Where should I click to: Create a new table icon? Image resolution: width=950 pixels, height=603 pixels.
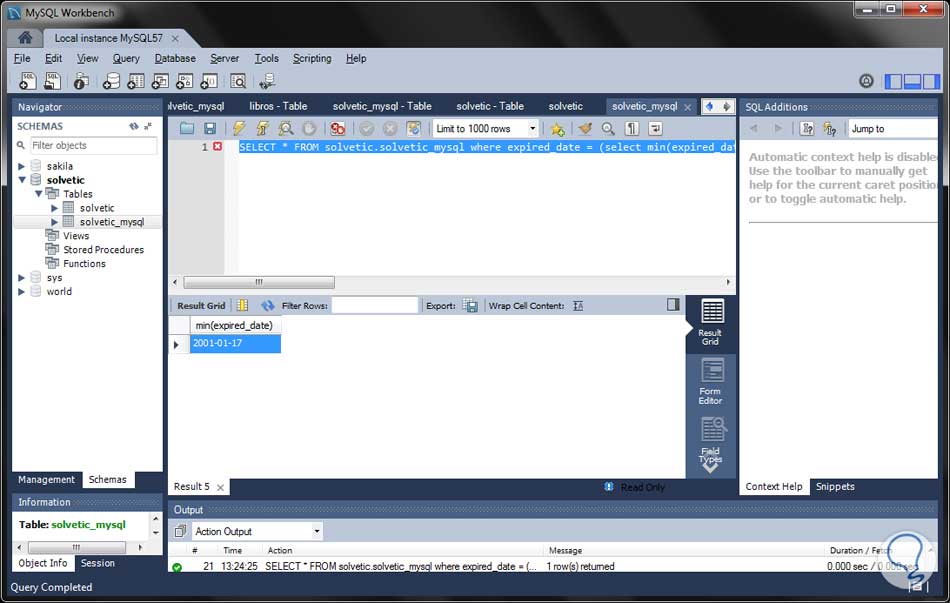[x=136, y=81]
